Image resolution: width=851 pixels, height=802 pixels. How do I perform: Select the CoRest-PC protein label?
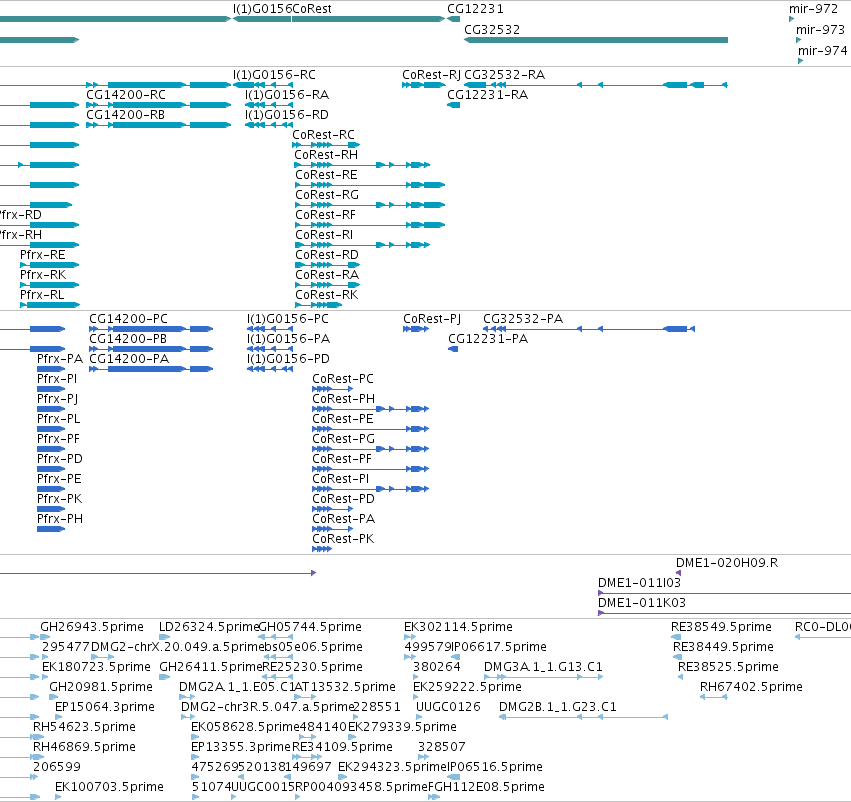(x=343, y=379)
